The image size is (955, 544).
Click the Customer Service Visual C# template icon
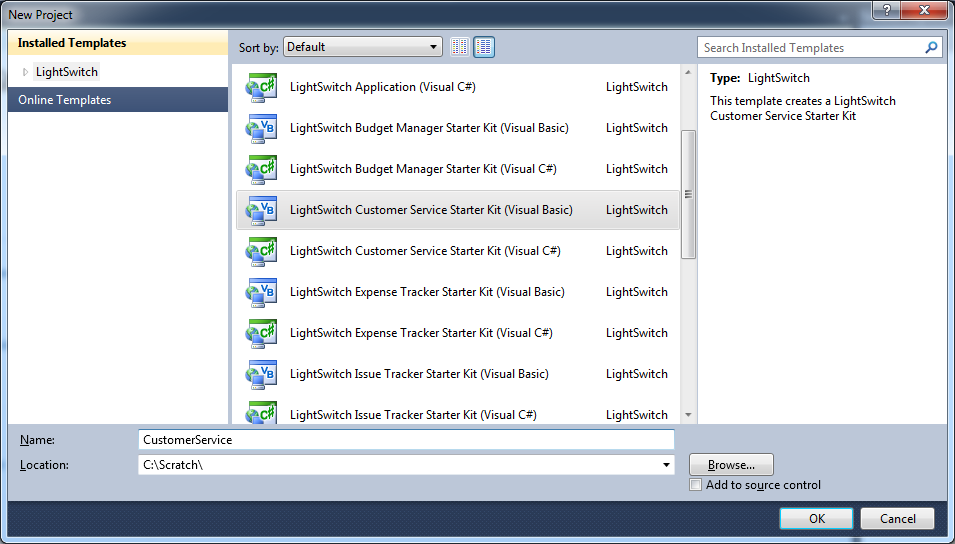[261, 251]
